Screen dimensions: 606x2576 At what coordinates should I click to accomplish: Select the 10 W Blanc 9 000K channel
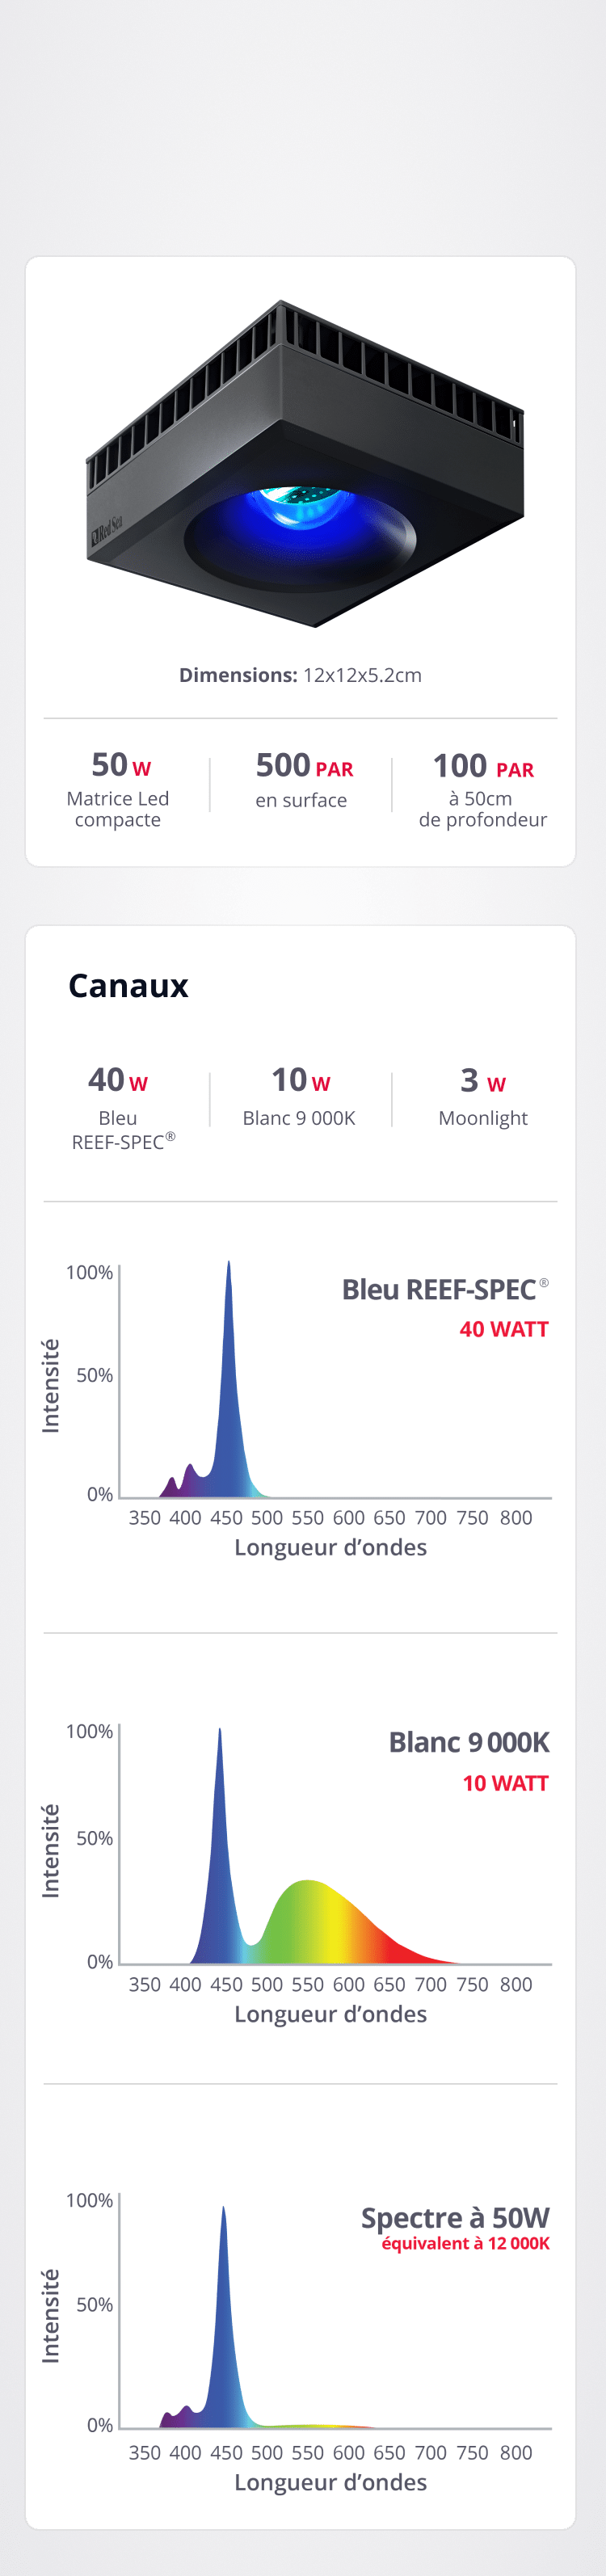pyautogui.click(x=300, y=1096)
